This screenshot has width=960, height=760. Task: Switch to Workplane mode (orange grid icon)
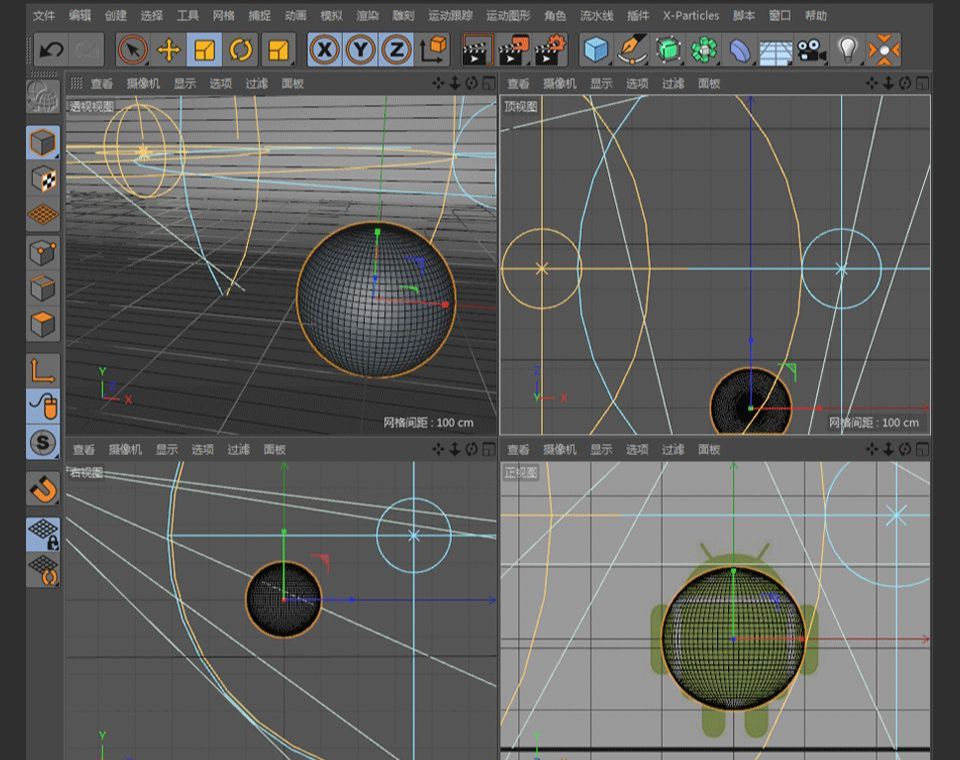[x=43, y=214]
